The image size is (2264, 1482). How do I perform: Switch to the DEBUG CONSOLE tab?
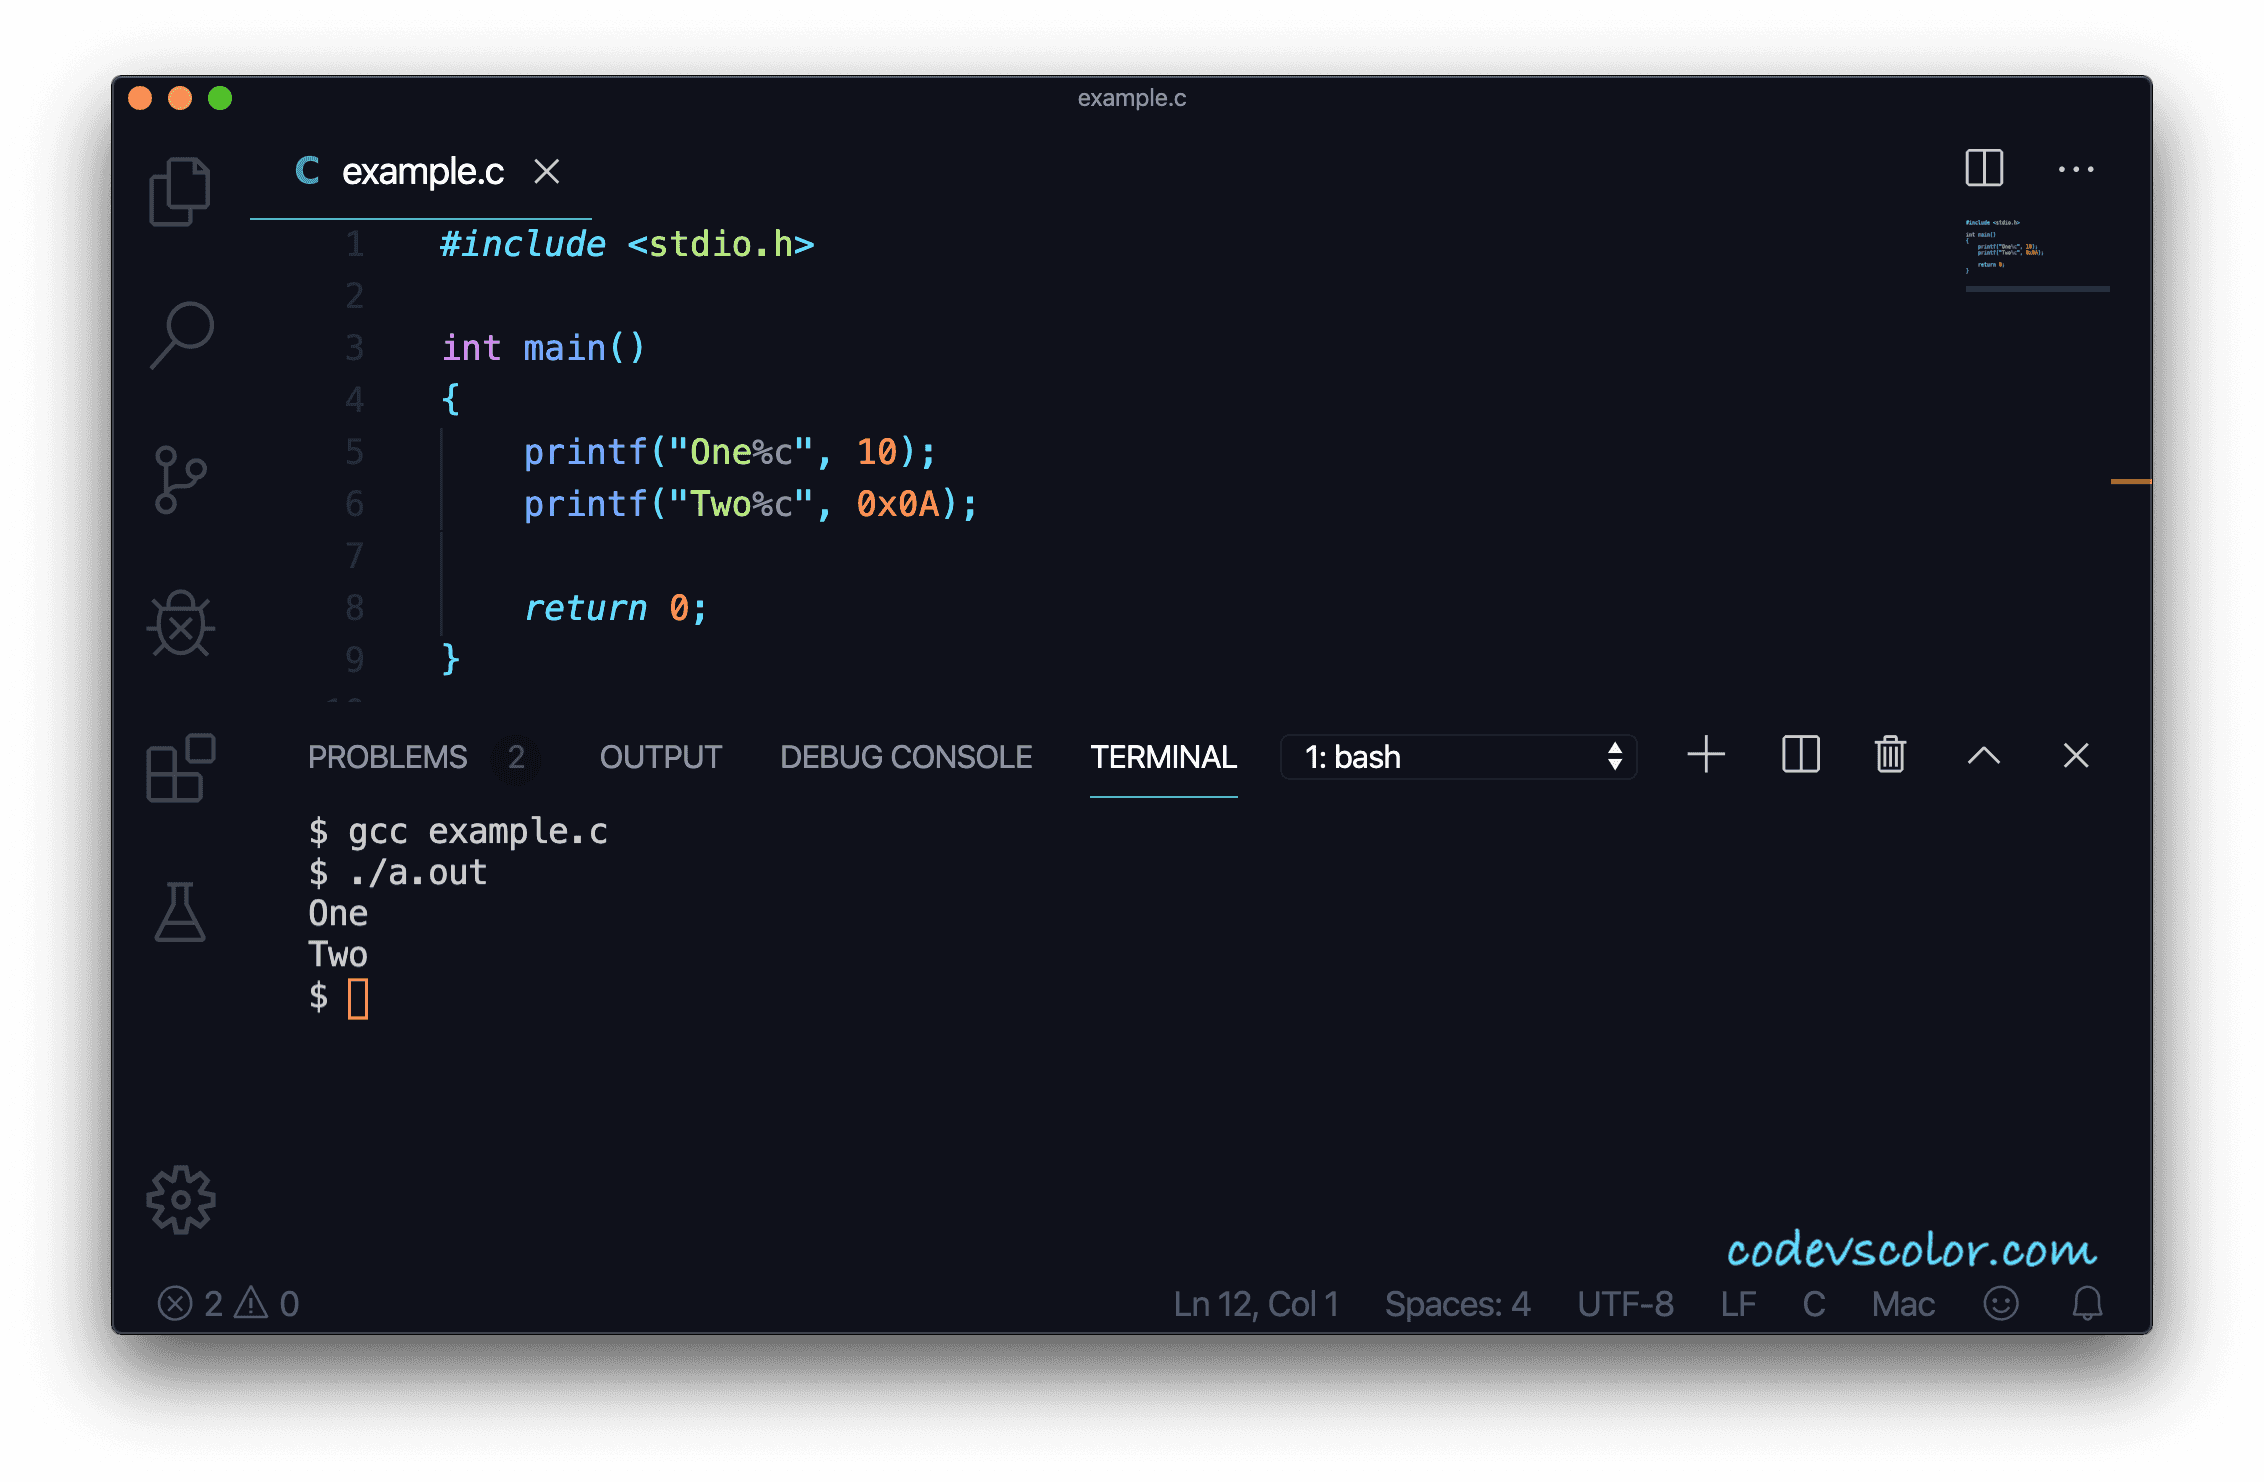(906, 757)
